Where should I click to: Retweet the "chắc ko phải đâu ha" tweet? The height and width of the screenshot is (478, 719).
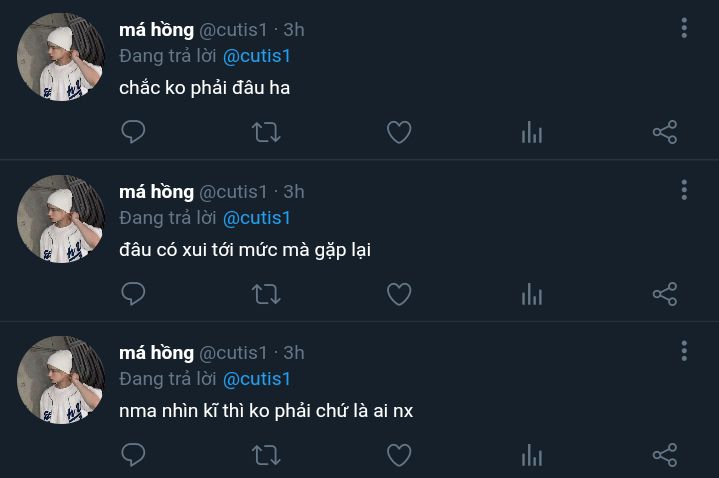(266, 132)
